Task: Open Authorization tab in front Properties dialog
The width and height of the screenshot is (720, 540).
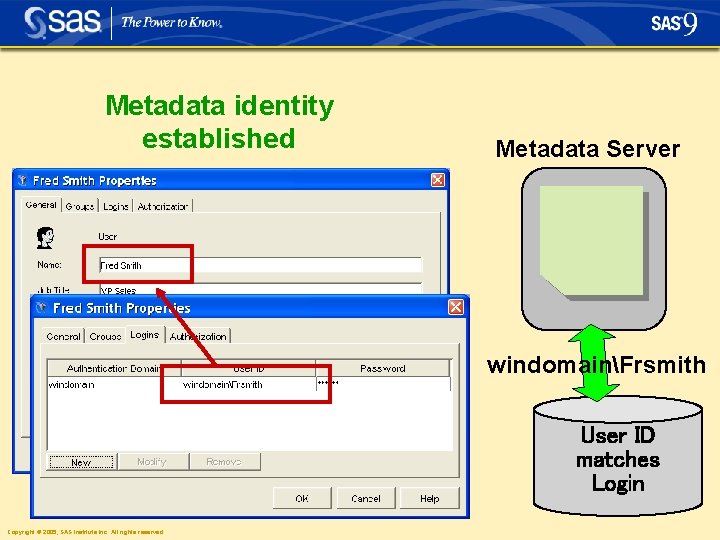Action: [x=198, y=336]
